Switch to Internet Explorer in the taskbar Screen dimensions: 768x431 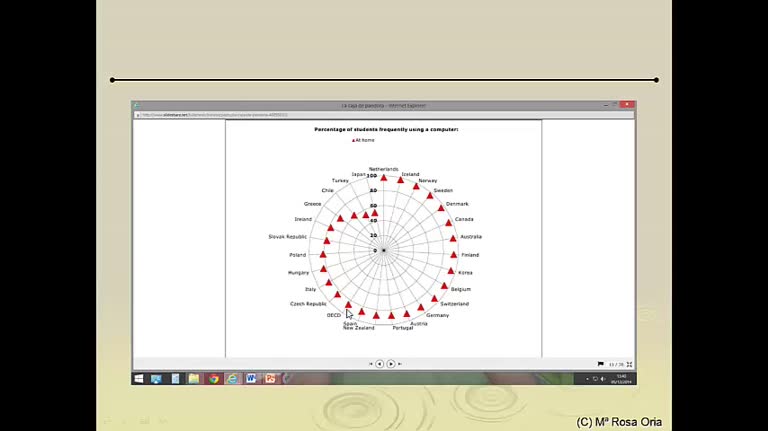point(232,379)
